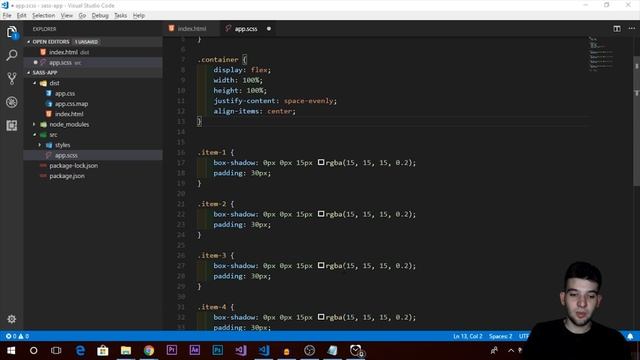640x360 pixels.
Task: Open the Debug view in activity bar
Action: (12, 102)
